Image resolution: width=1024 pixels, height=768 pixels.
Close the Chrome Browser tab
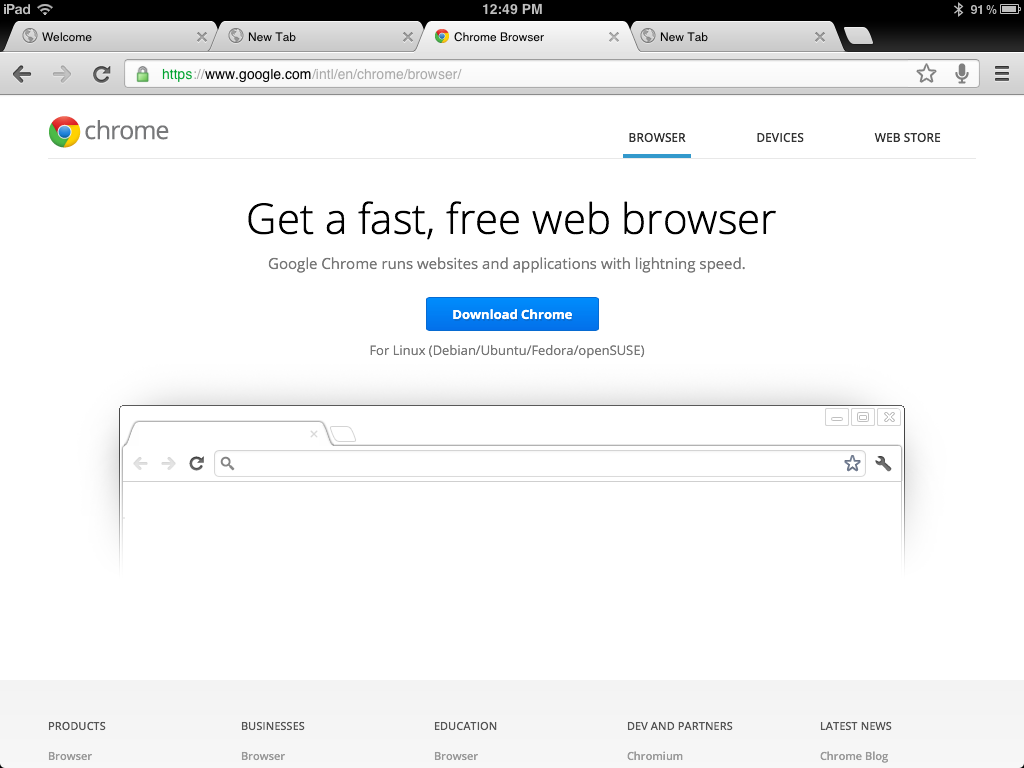(x=614, y=37)
